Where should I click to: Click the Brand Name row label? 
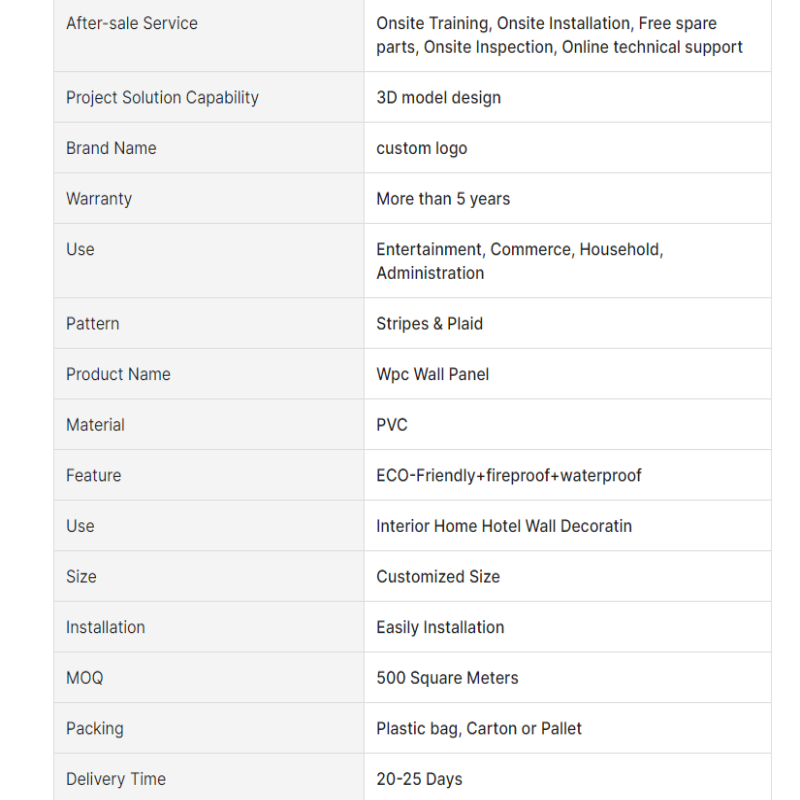point(111,148)
